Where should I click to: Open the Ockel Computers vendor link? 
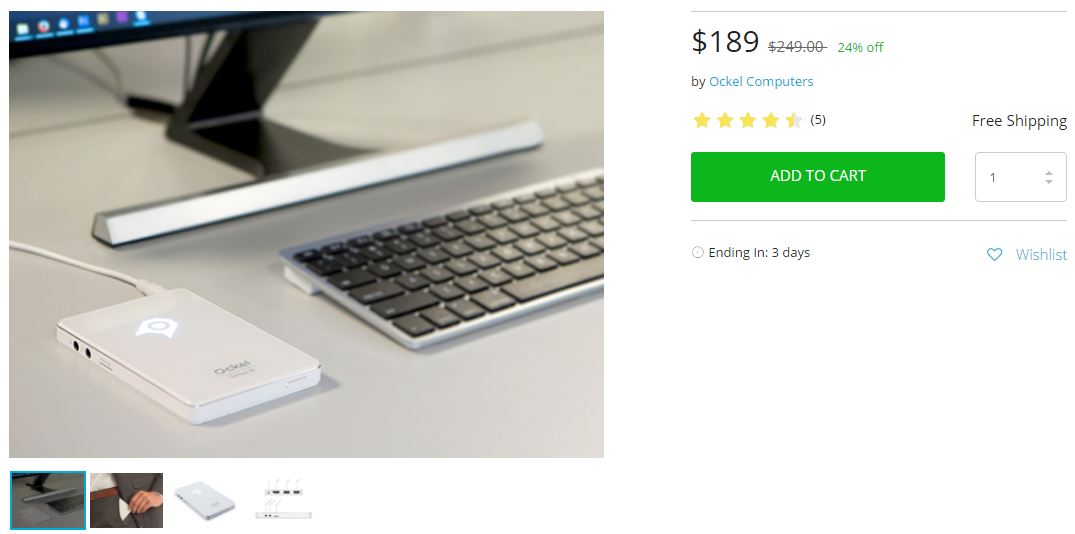tap(761, 81)
